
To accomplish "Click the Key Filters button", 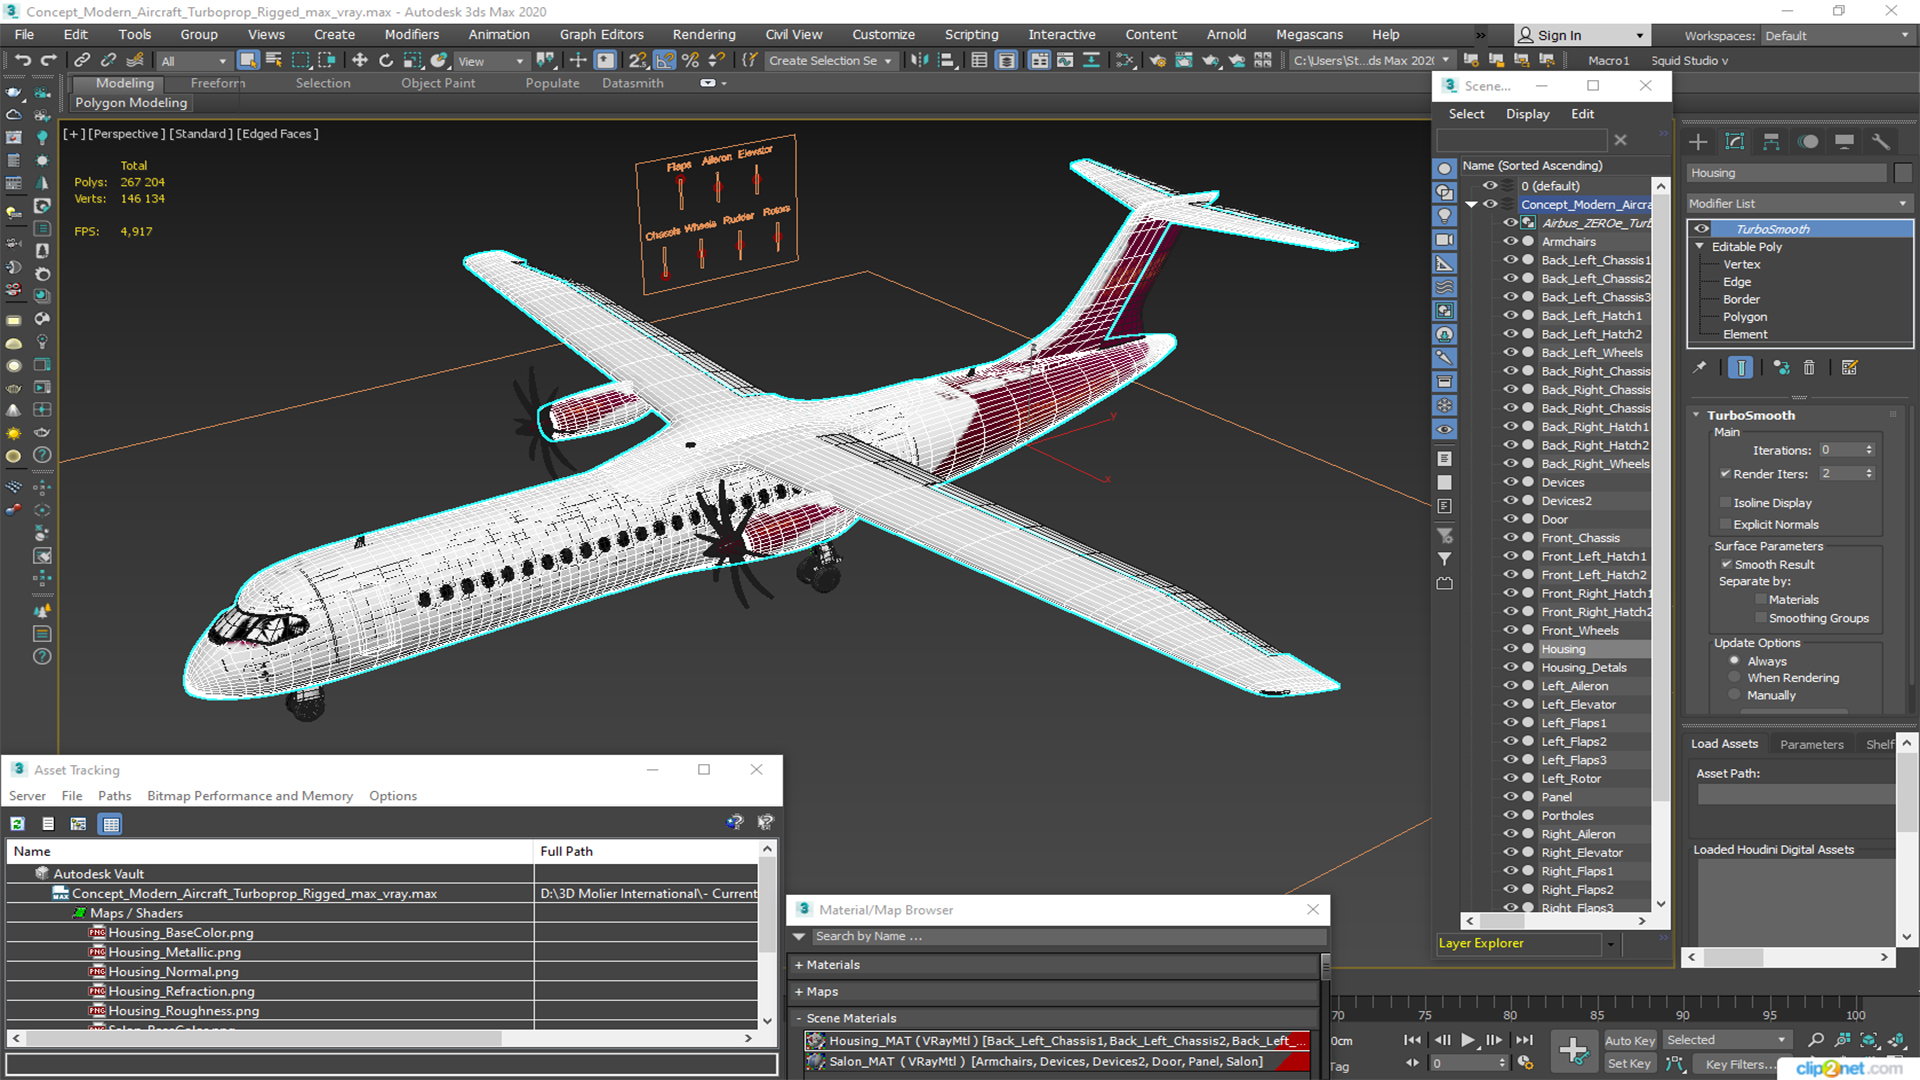I will pyautogui.click(x=1740, y=1064).
